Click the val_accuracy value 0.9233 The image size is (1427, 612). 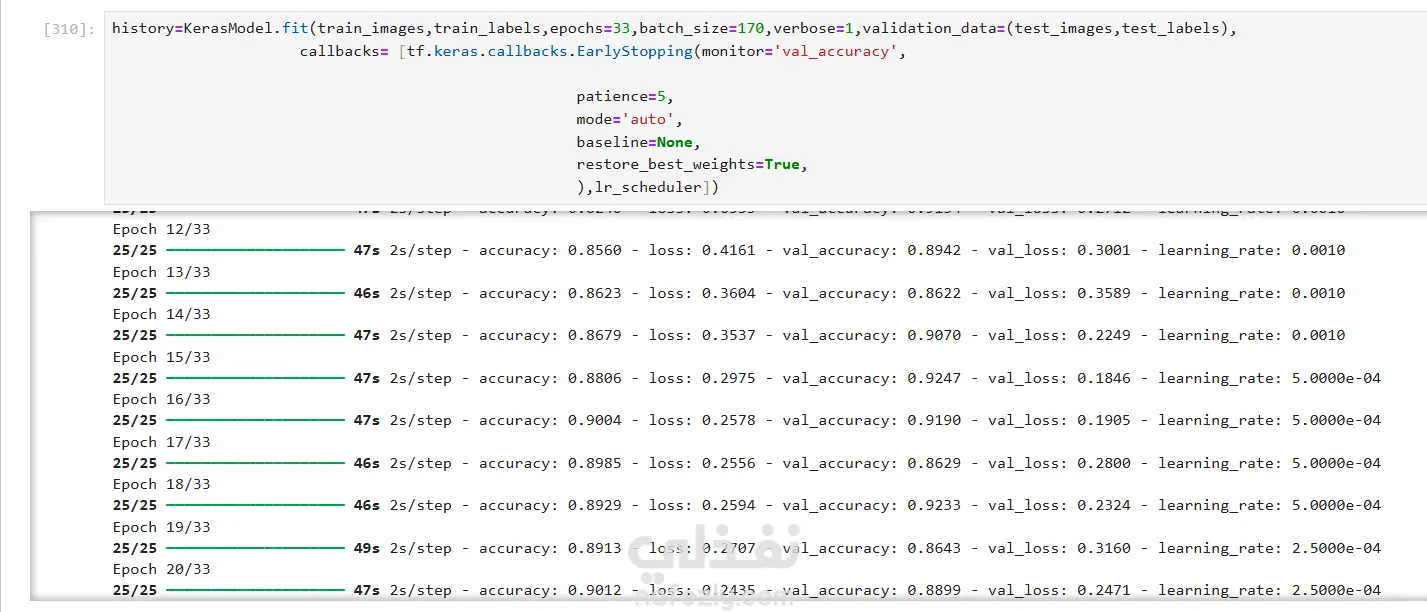(x=934, y=505)
